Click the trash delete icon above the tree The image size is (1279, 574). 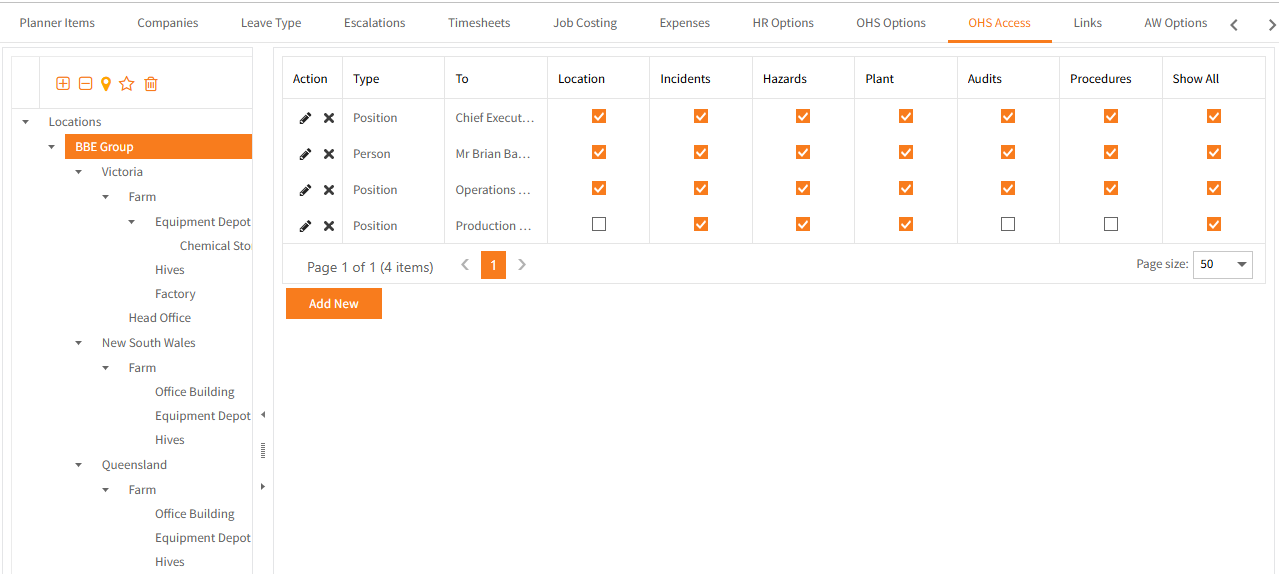tap(151, 84)
